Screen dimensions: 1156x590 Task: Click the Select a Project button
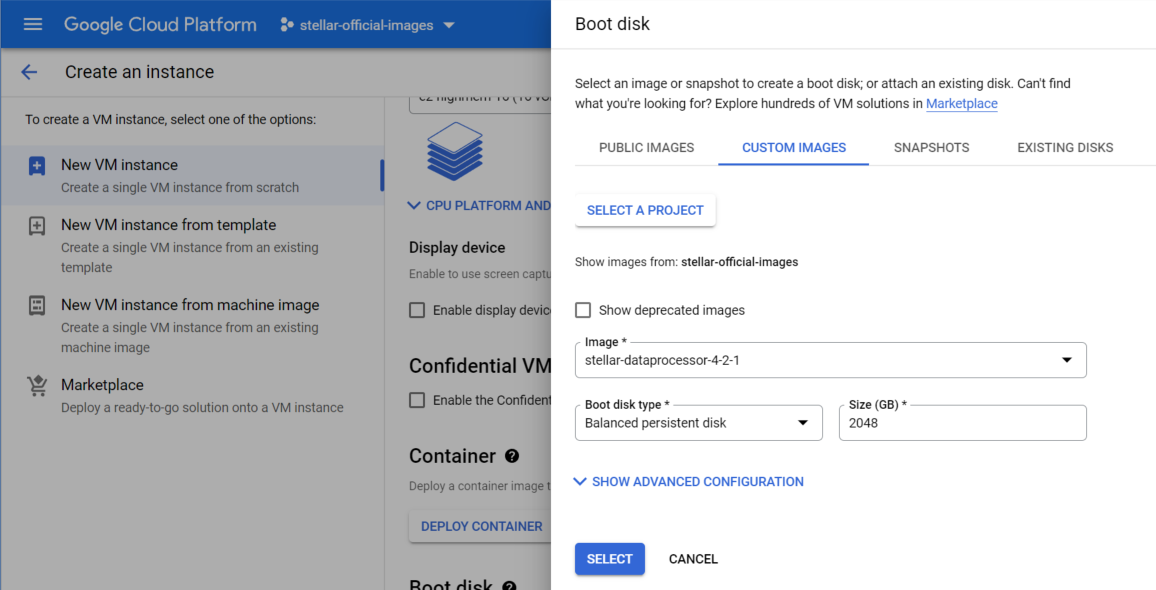(x=645, y=210)
